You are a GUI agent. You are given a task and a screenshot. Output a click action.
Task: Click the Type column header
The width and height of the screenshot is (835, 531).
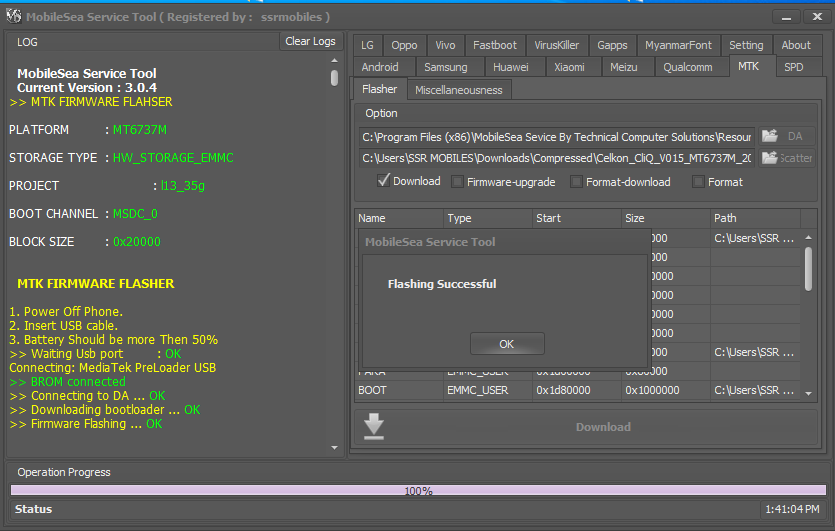[488, 218]
